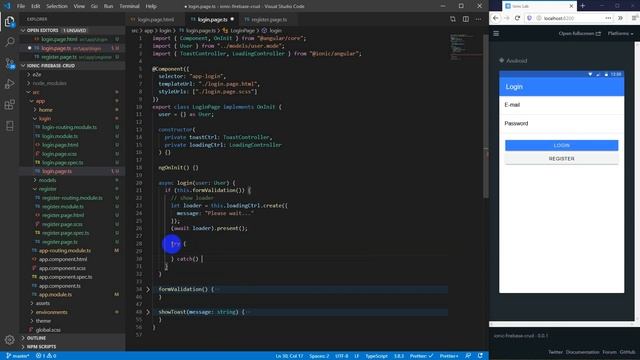Open app.module.ts in the file tree
Viewport: 640px width, 360px height.
[55, 295]
